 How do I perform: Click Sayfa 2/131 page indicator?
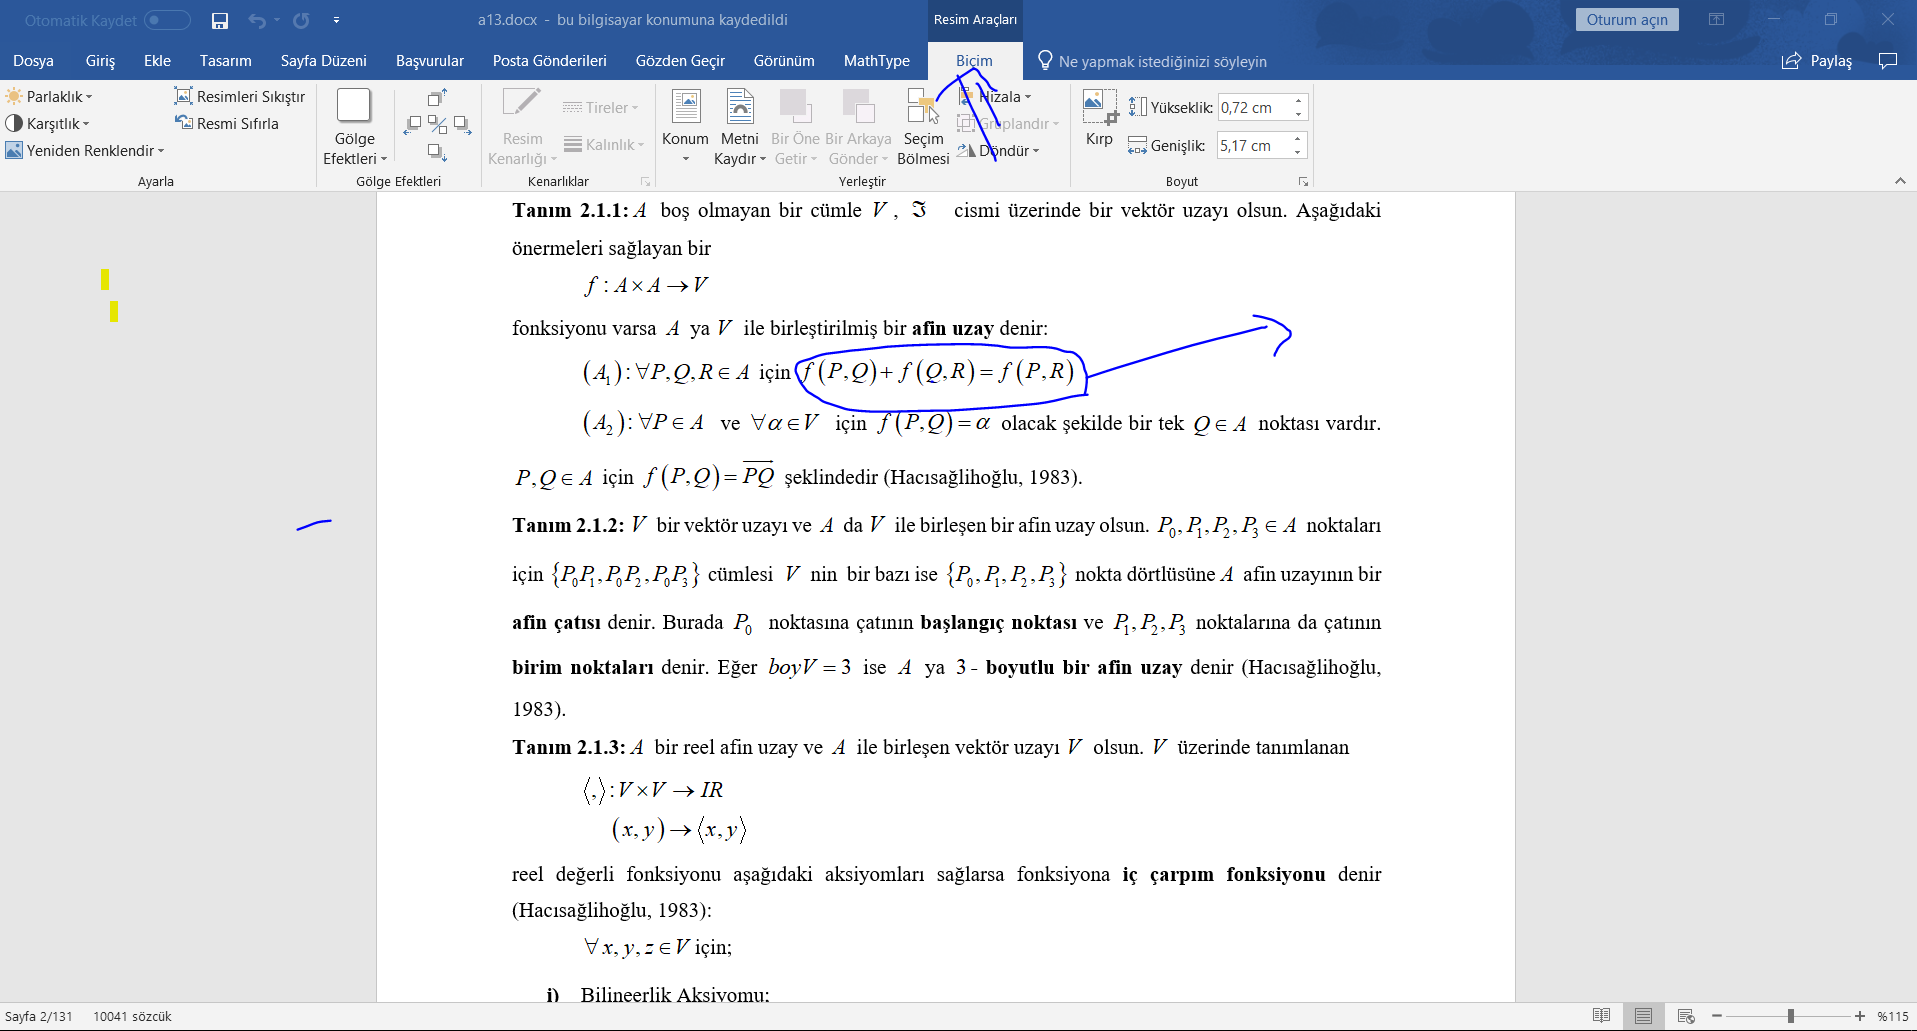(39, 1016)
